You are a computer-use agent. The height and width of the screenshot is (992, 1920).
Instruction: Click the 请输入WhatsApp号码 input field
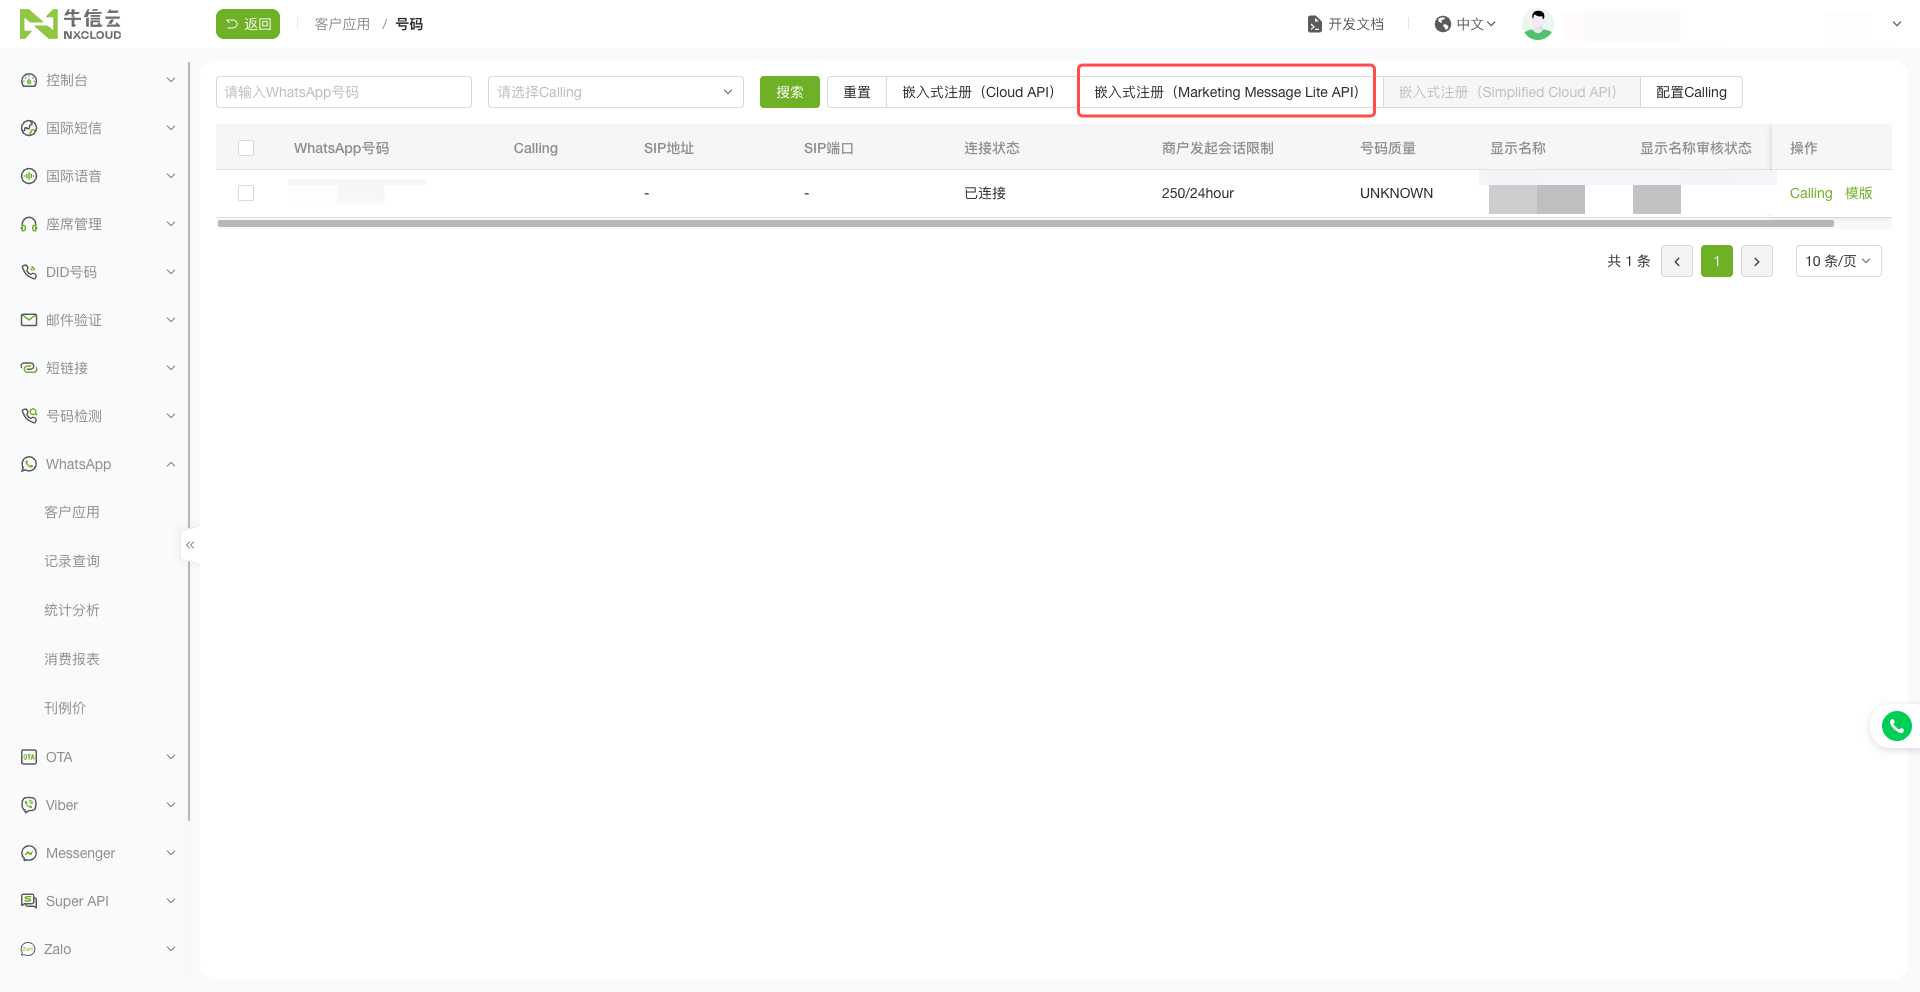point(344,92)
